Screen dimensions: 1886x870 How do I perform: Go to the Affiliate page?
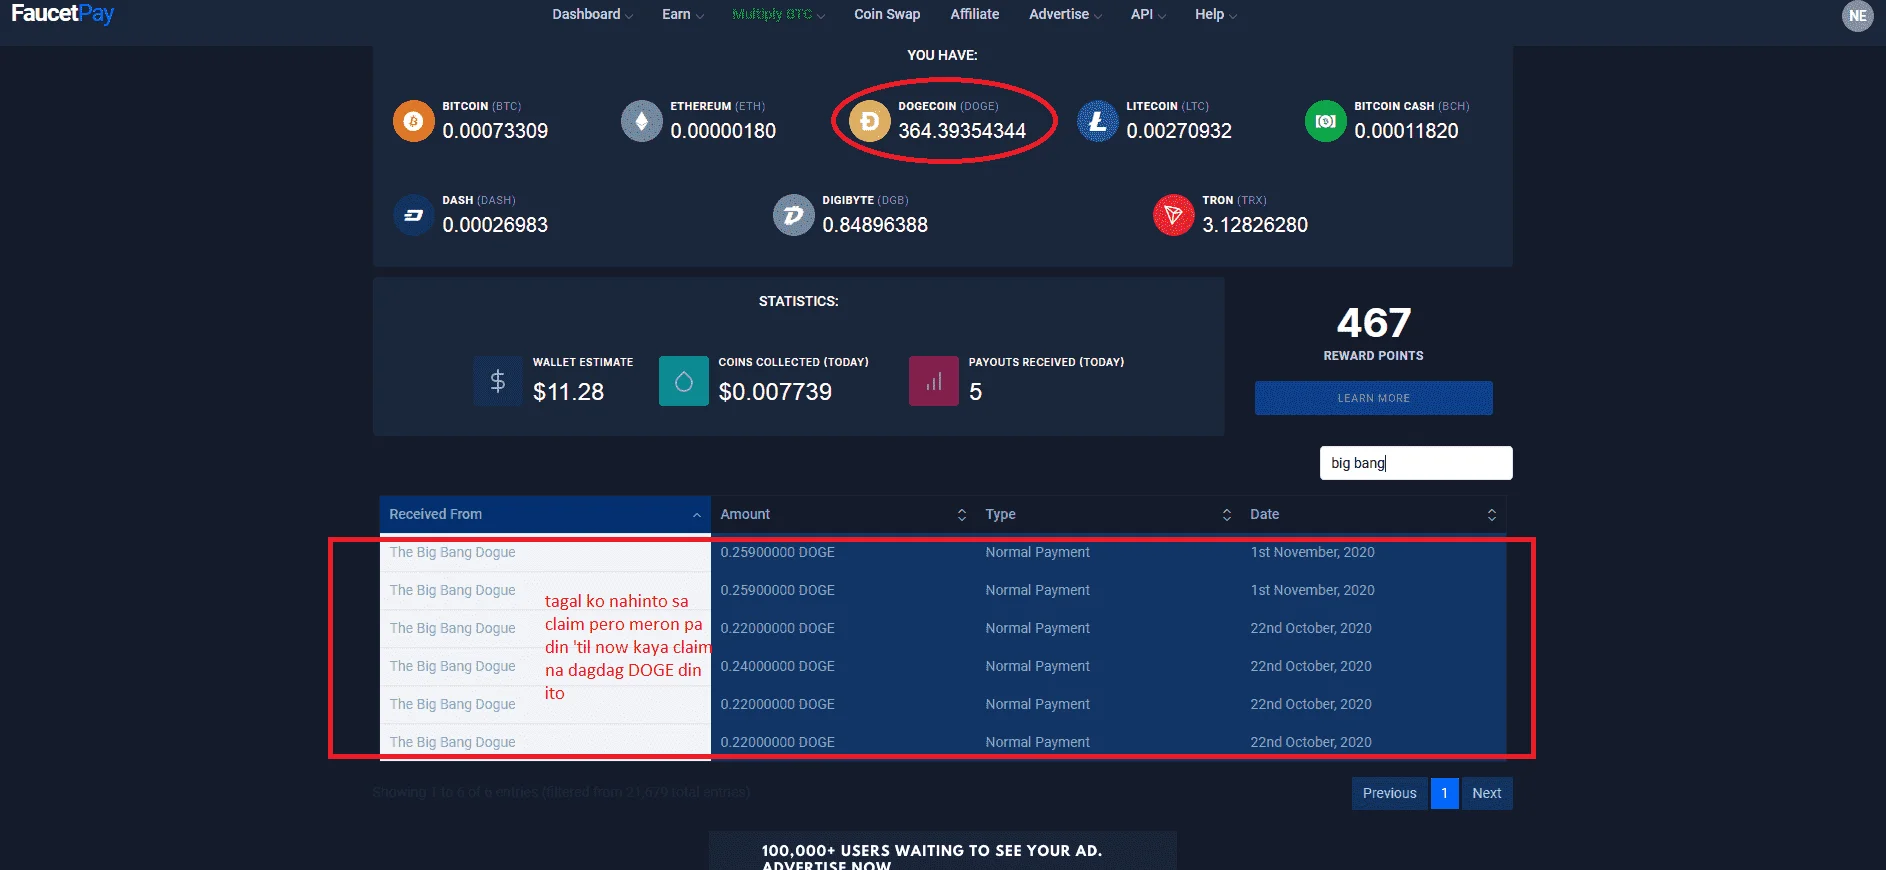tap(975, 14)
